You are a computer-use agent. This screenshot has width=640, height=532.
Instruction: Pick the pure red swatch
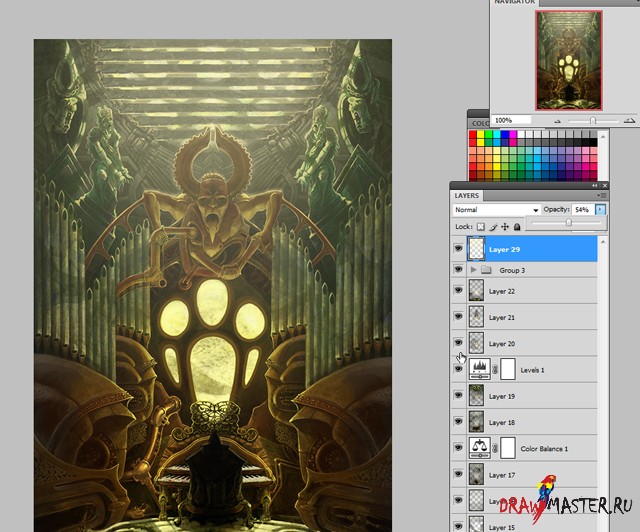(473, 134)
